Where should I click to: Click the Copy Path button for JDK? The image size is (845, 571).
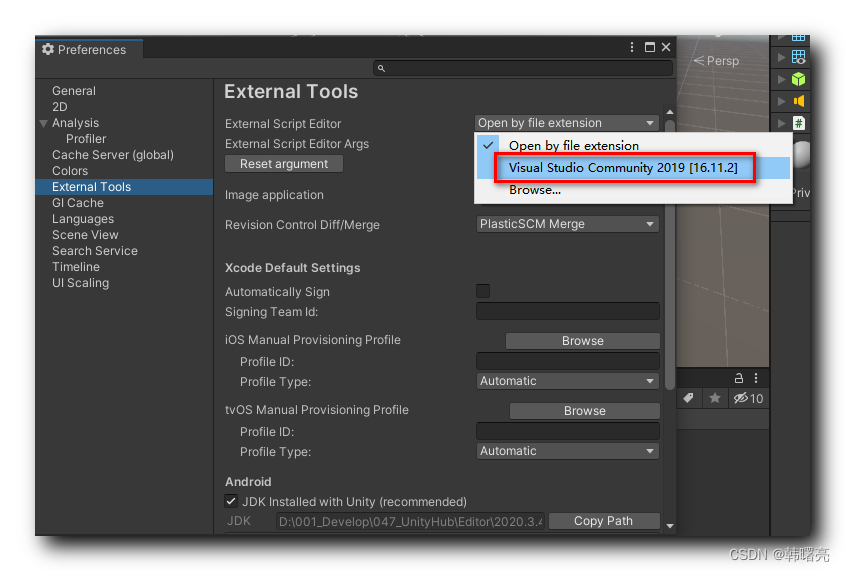pyautogui.click(x=604, y=521)
